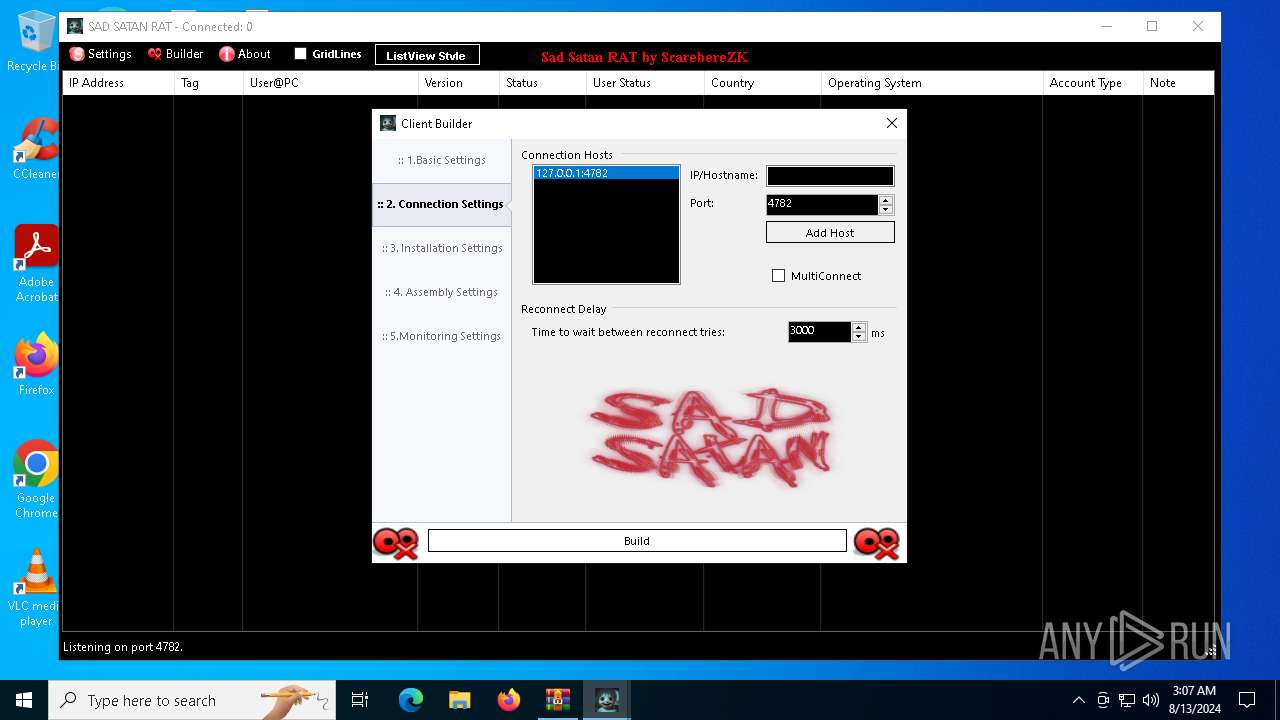Click the Builder menu icon
1280x720 pixels.
pyautogui.click(x=155, y=54)
